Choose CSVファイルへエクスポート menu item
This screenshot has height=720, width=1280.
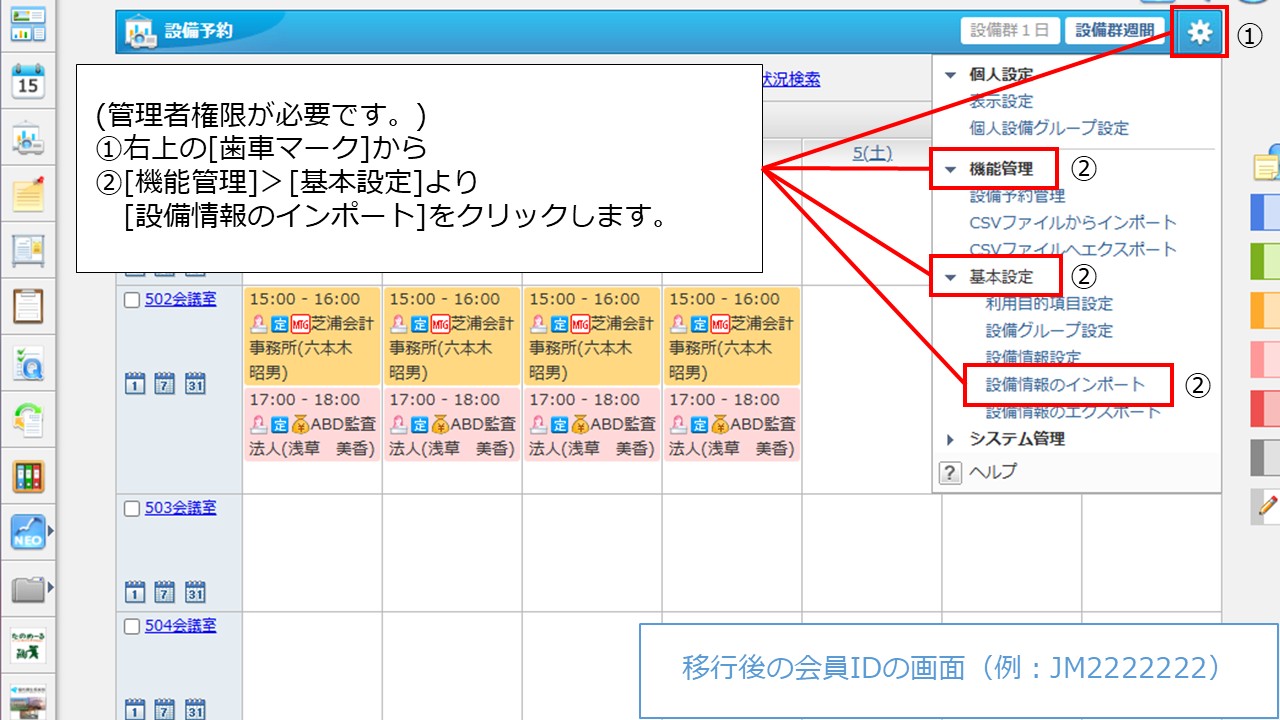click(x=1073, y=249)
